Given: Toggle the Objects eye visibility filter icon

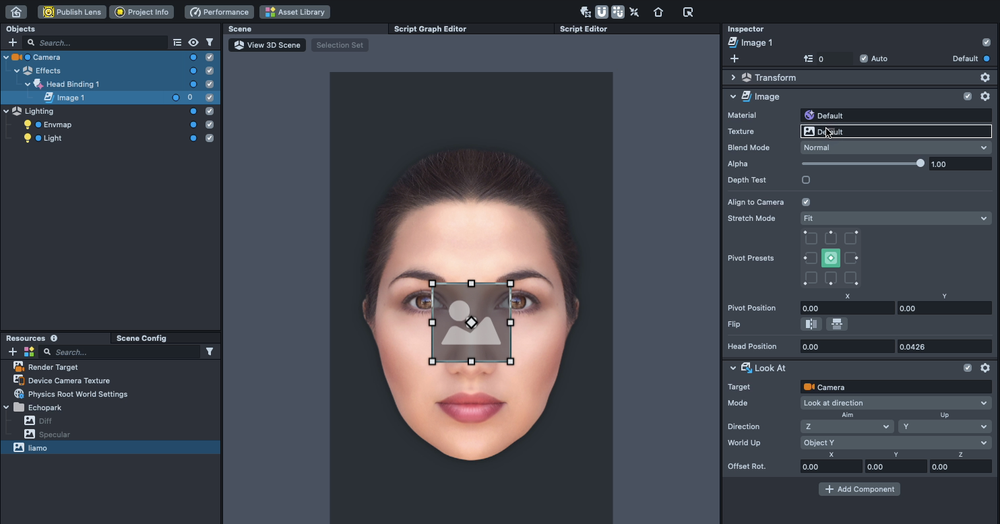Looking at the screenshot, I should (193, 43).
